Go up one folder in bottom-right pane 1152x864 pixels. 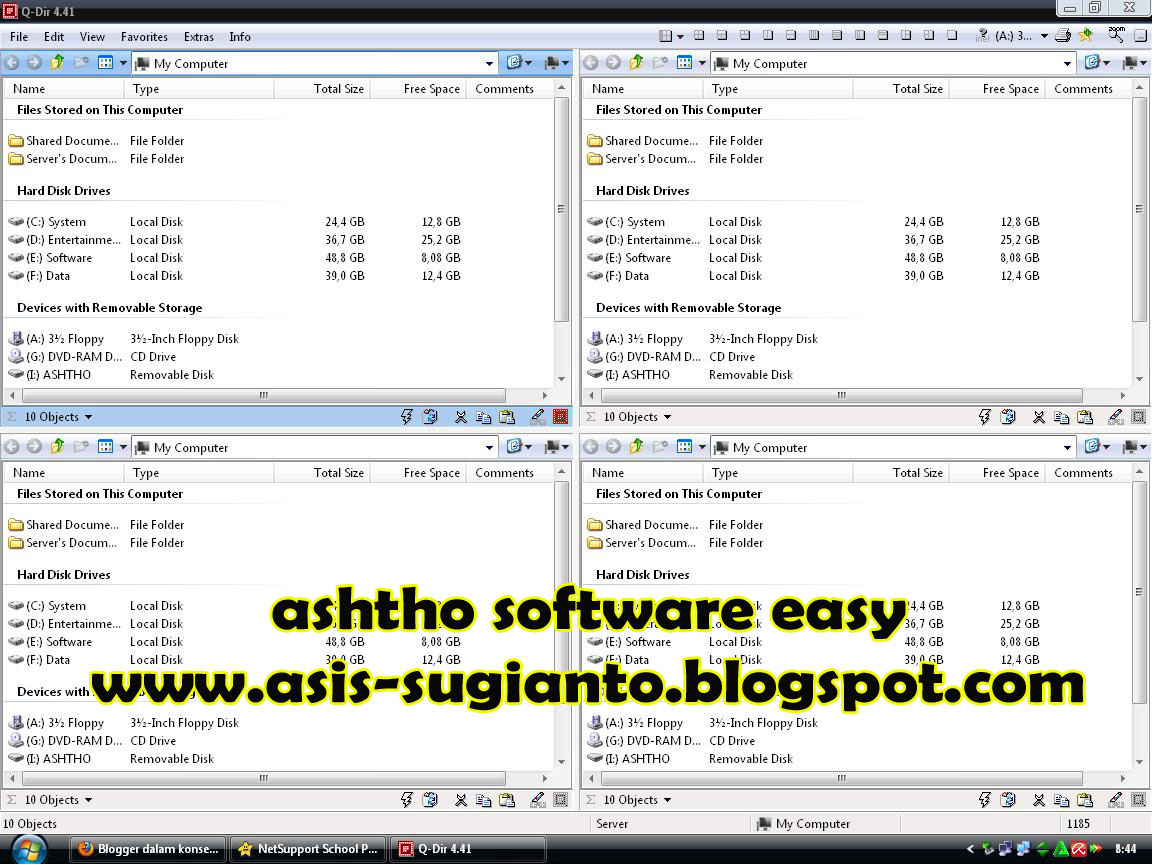pyautogui.click(x=636, y=447)
